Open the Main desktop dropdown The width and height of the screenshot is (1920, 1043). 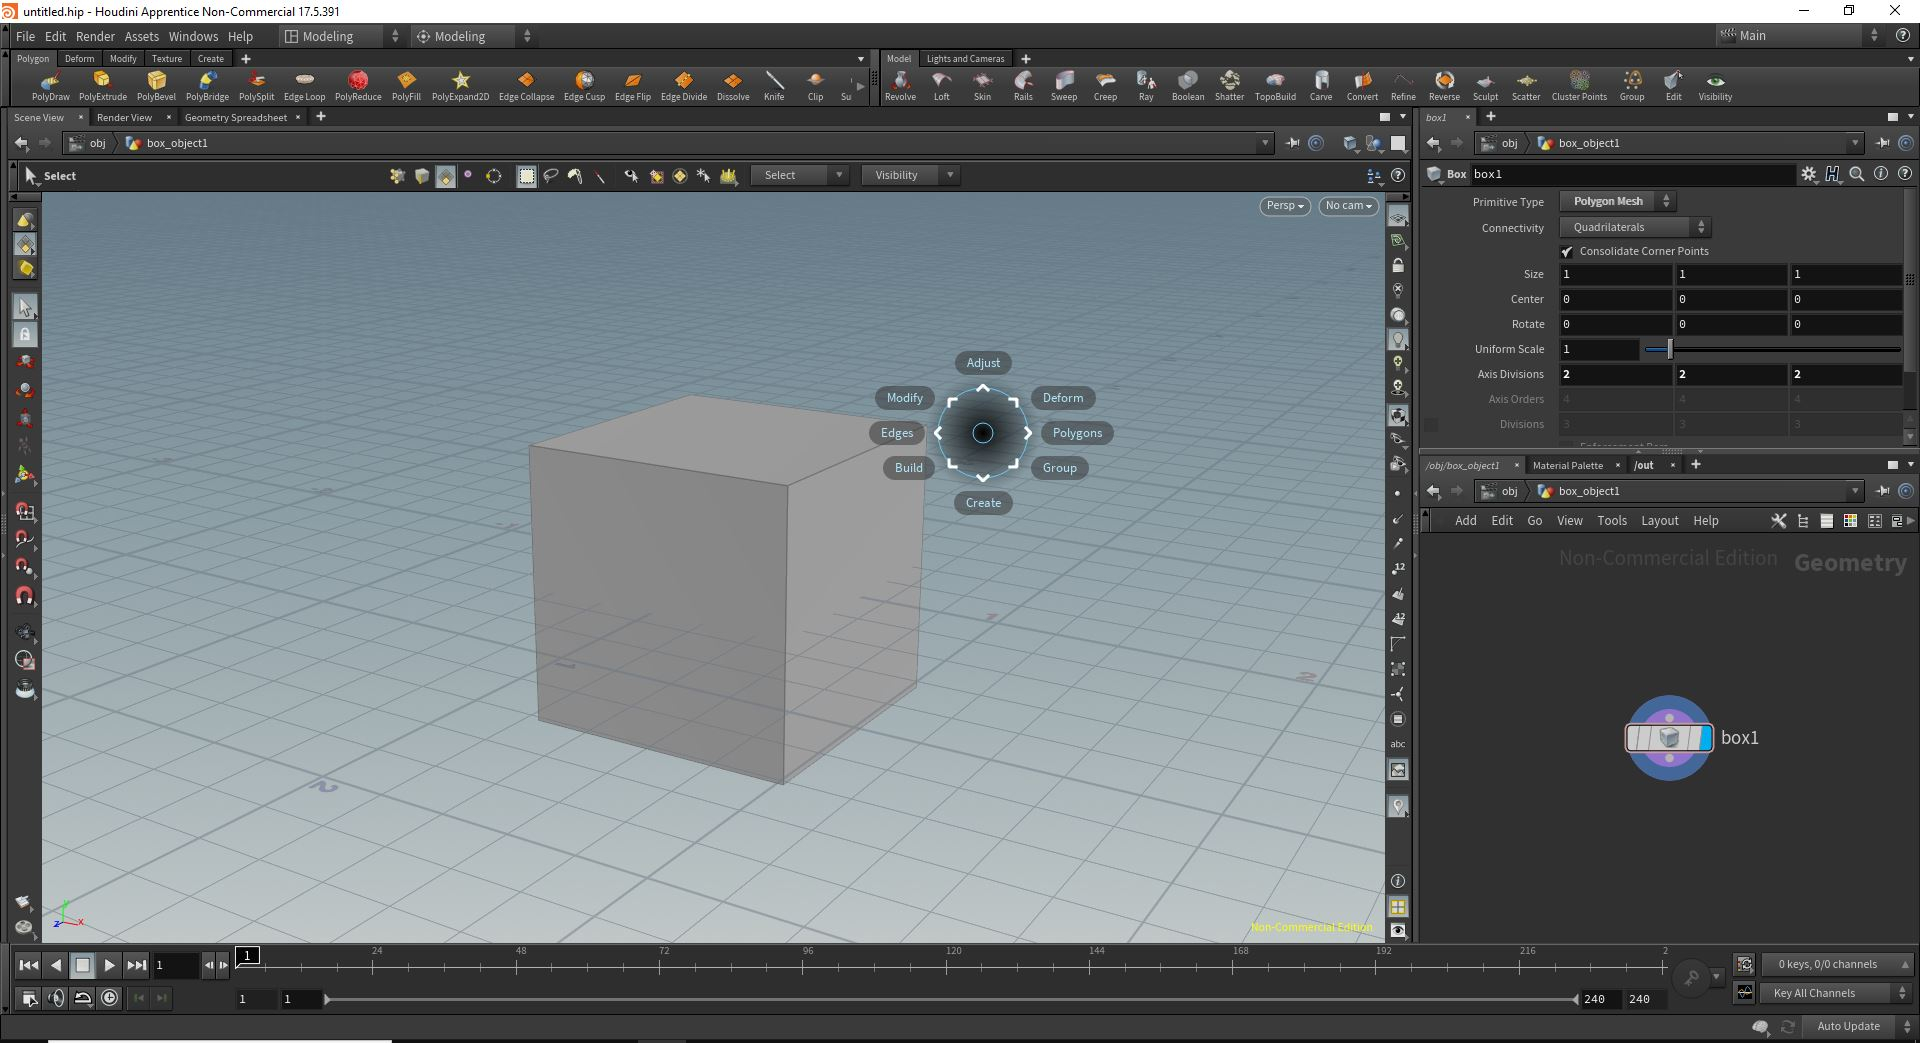(x=1799, y=35)
